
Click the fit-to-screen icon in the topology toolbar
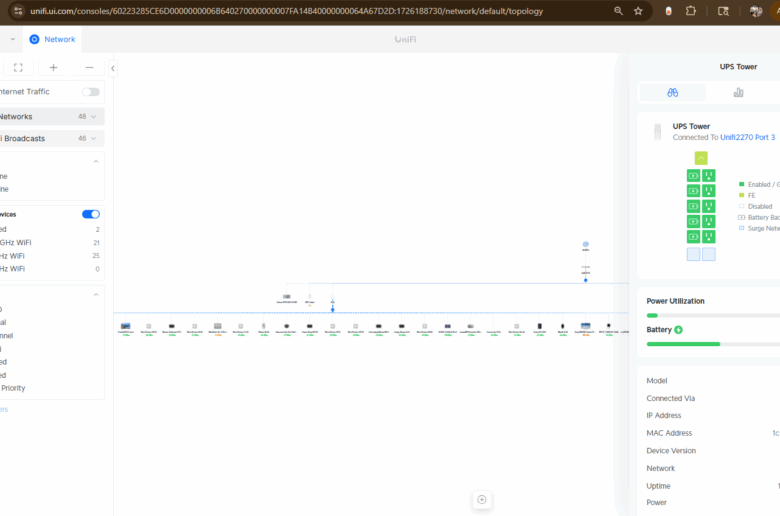tap(18, 68)
